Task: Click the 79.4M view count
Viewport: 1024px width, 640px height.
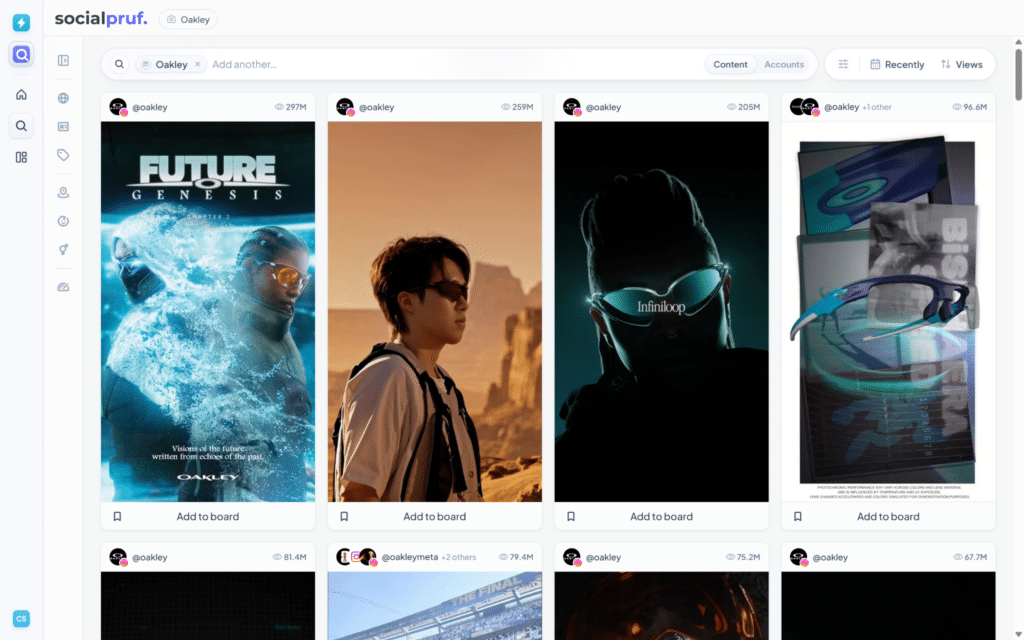Action: pyautogui.click(x=516, y=557)
